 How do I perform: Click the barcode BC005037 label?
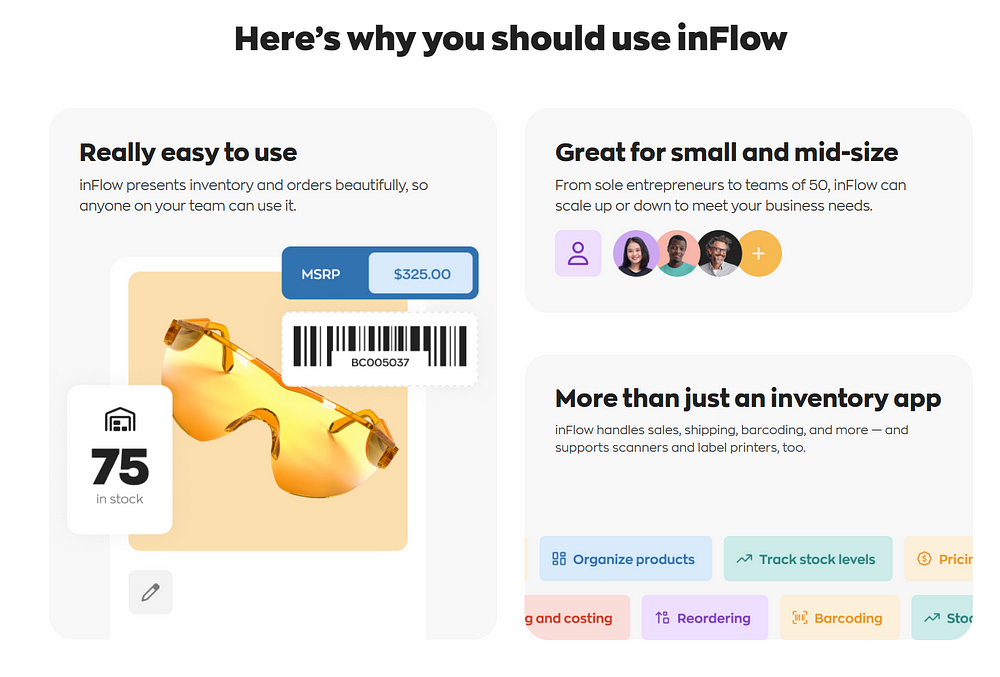(x=380, y=349)
